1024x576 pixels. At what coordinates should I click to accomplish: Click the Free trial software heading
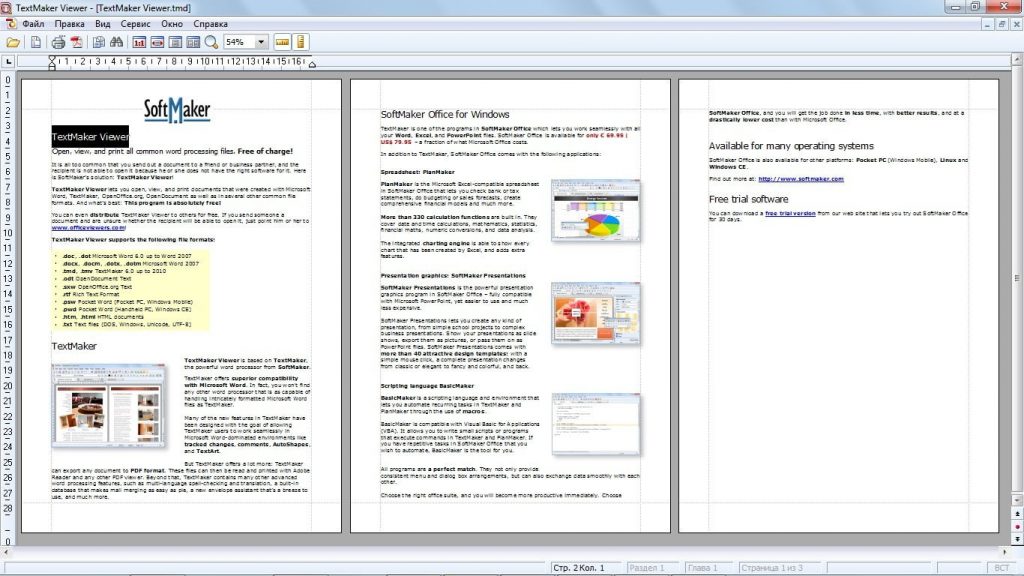(x=748, y=199)
